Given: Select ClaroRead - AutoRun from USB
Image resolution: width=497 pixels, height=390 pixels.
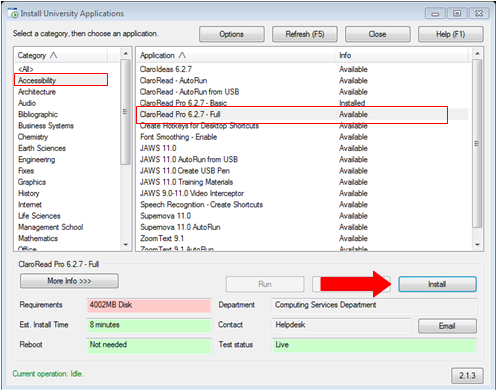Looking at the screenshot, I should (x=302, y=92).
